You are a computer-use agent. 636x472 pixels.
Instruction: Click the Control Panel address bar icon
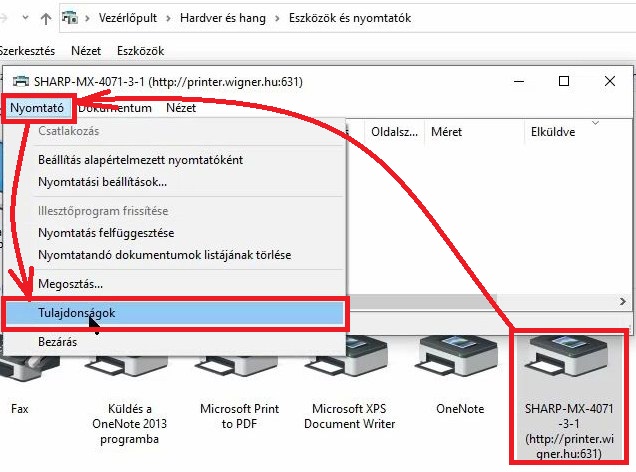coord(70,18)
